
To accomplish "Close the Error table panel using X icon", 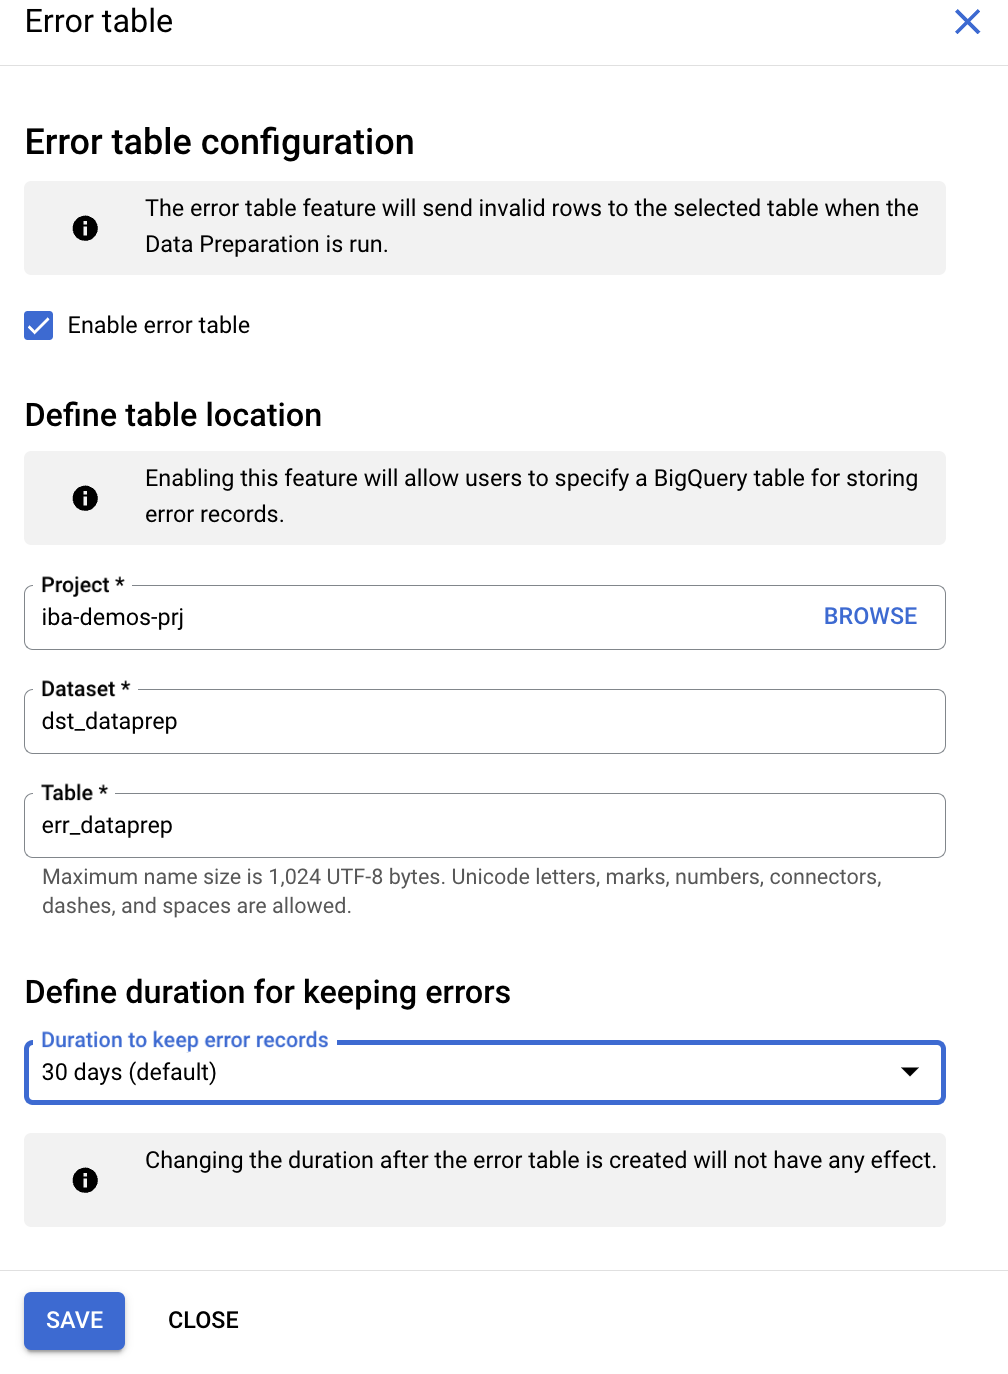I will pyautogui.click(x=967, y=22).
